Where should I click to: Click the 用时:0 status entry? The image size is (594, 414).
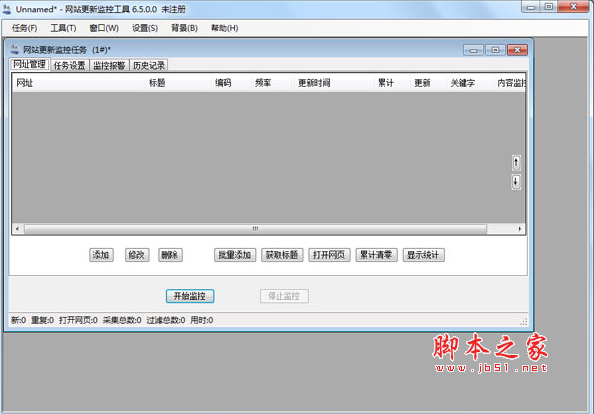point(202,320)
